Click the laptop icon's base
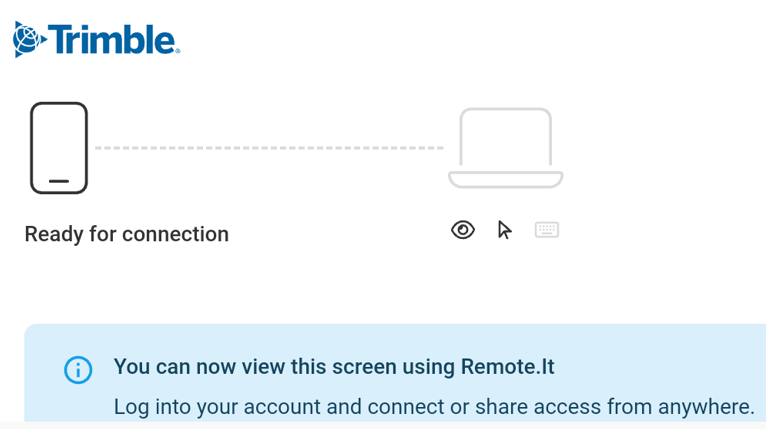766x429 pixels. [x=505, y=180]
